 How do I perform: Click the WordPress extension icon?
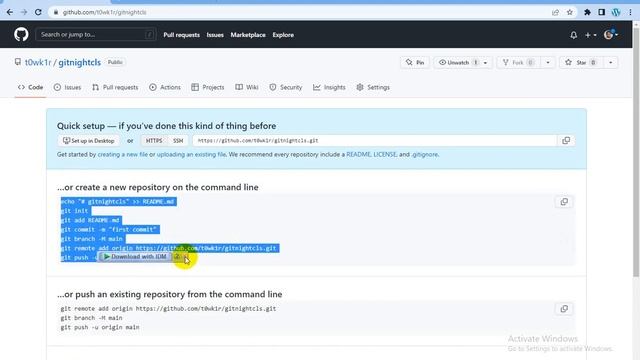616,12
